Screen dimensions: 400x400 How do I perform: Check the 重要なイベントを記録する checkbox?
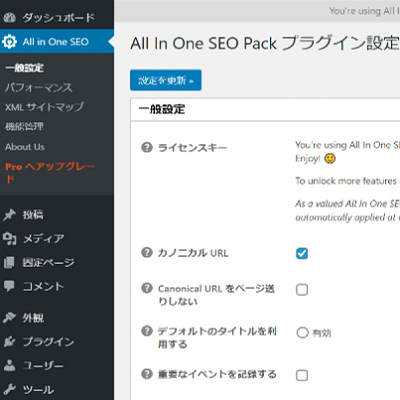click(x=302, y=376)
